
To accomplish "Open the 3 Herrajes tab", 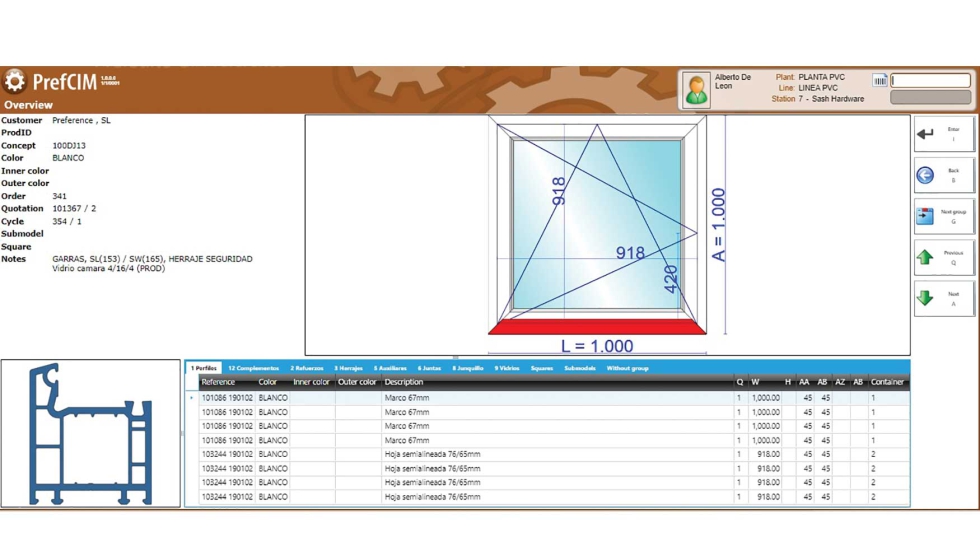I will coord(348,368).
